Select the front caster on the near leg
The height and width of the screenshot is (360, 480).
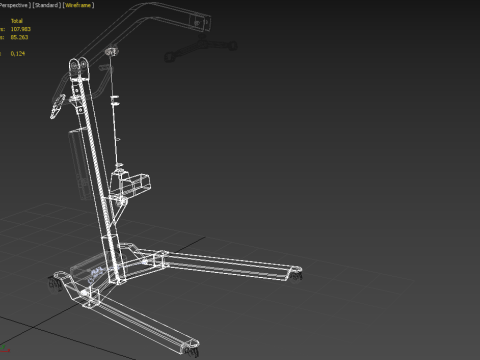pos(191,351)
